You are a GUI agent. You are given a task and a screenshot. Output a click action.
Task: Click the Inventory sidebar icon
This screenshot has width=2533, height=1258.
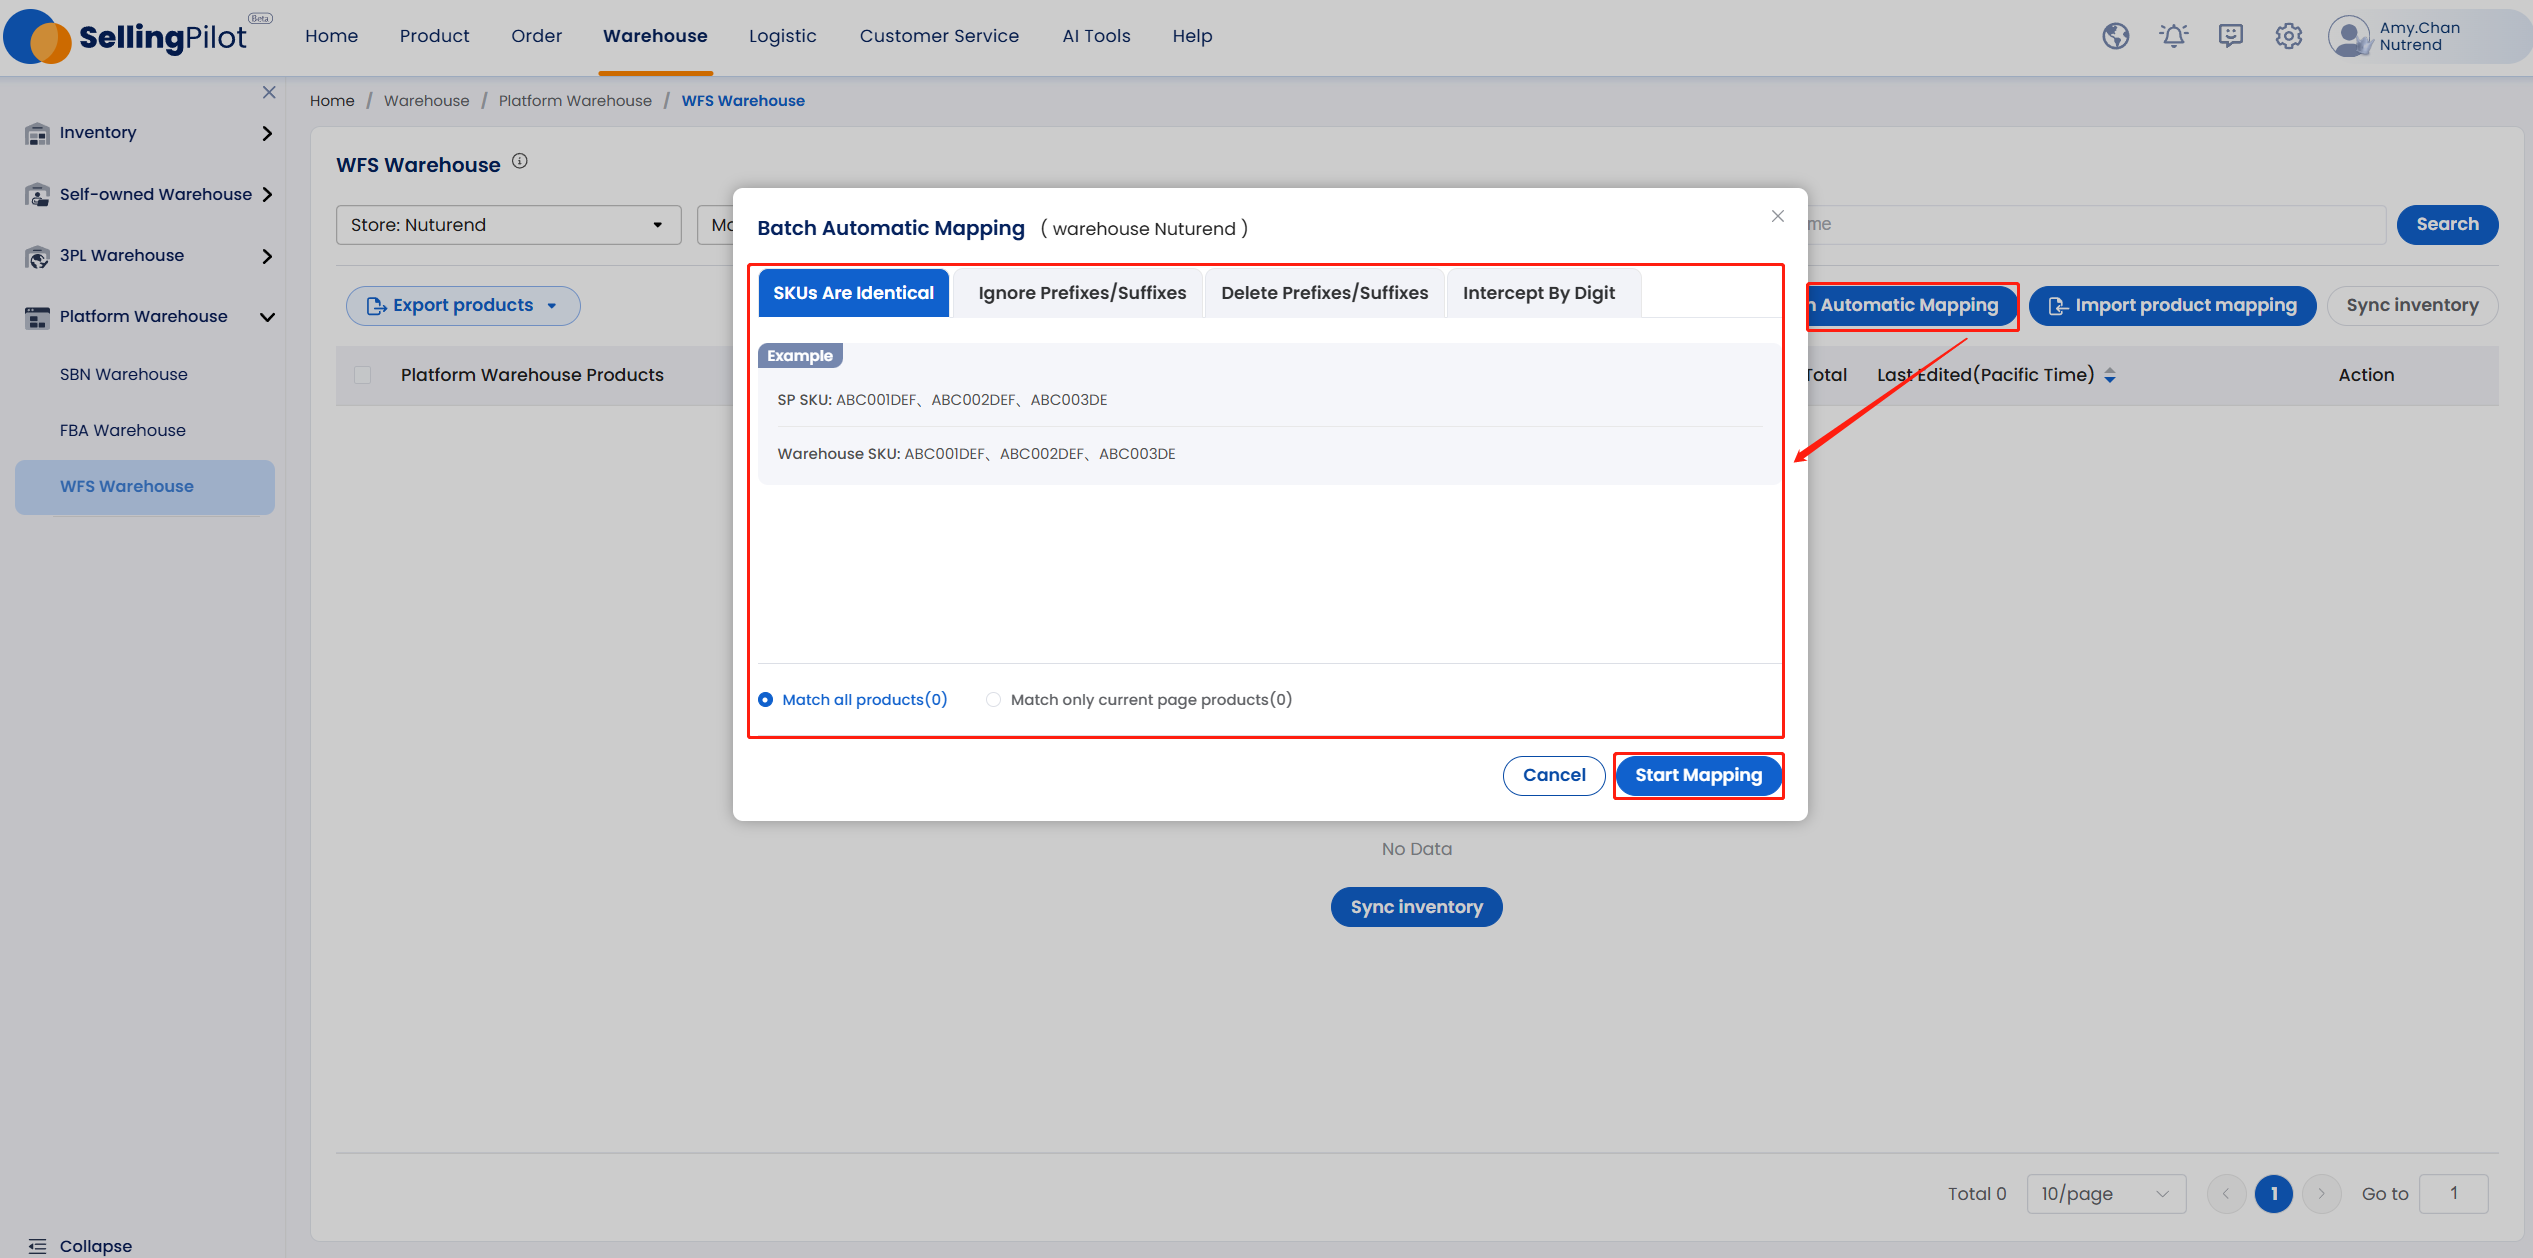[37, 133]
